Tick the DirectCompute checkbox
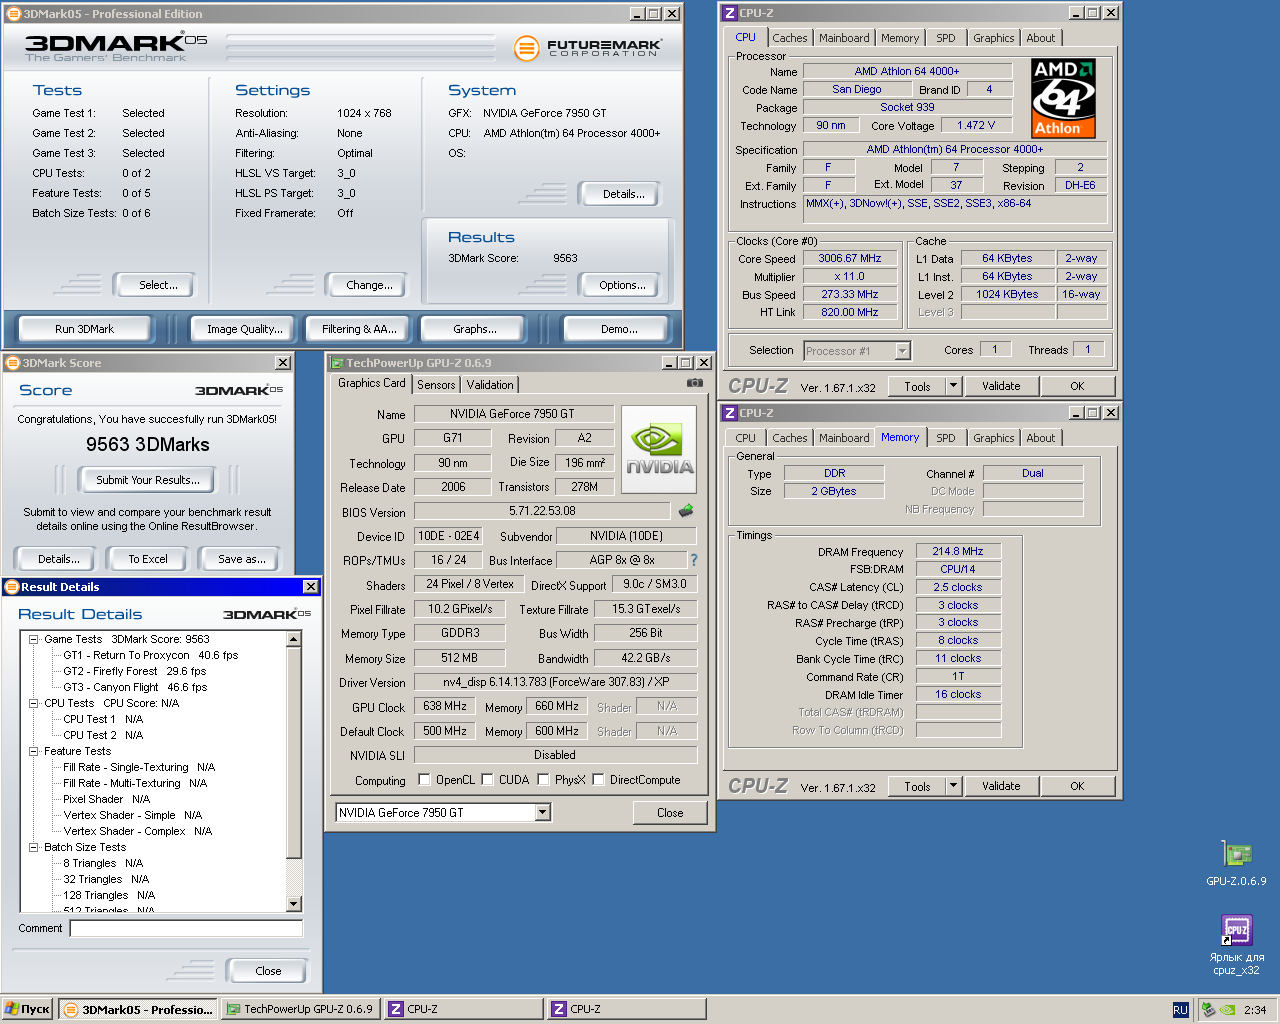This screenshot has width=1280, height=1024. click(x=598, y=780)
